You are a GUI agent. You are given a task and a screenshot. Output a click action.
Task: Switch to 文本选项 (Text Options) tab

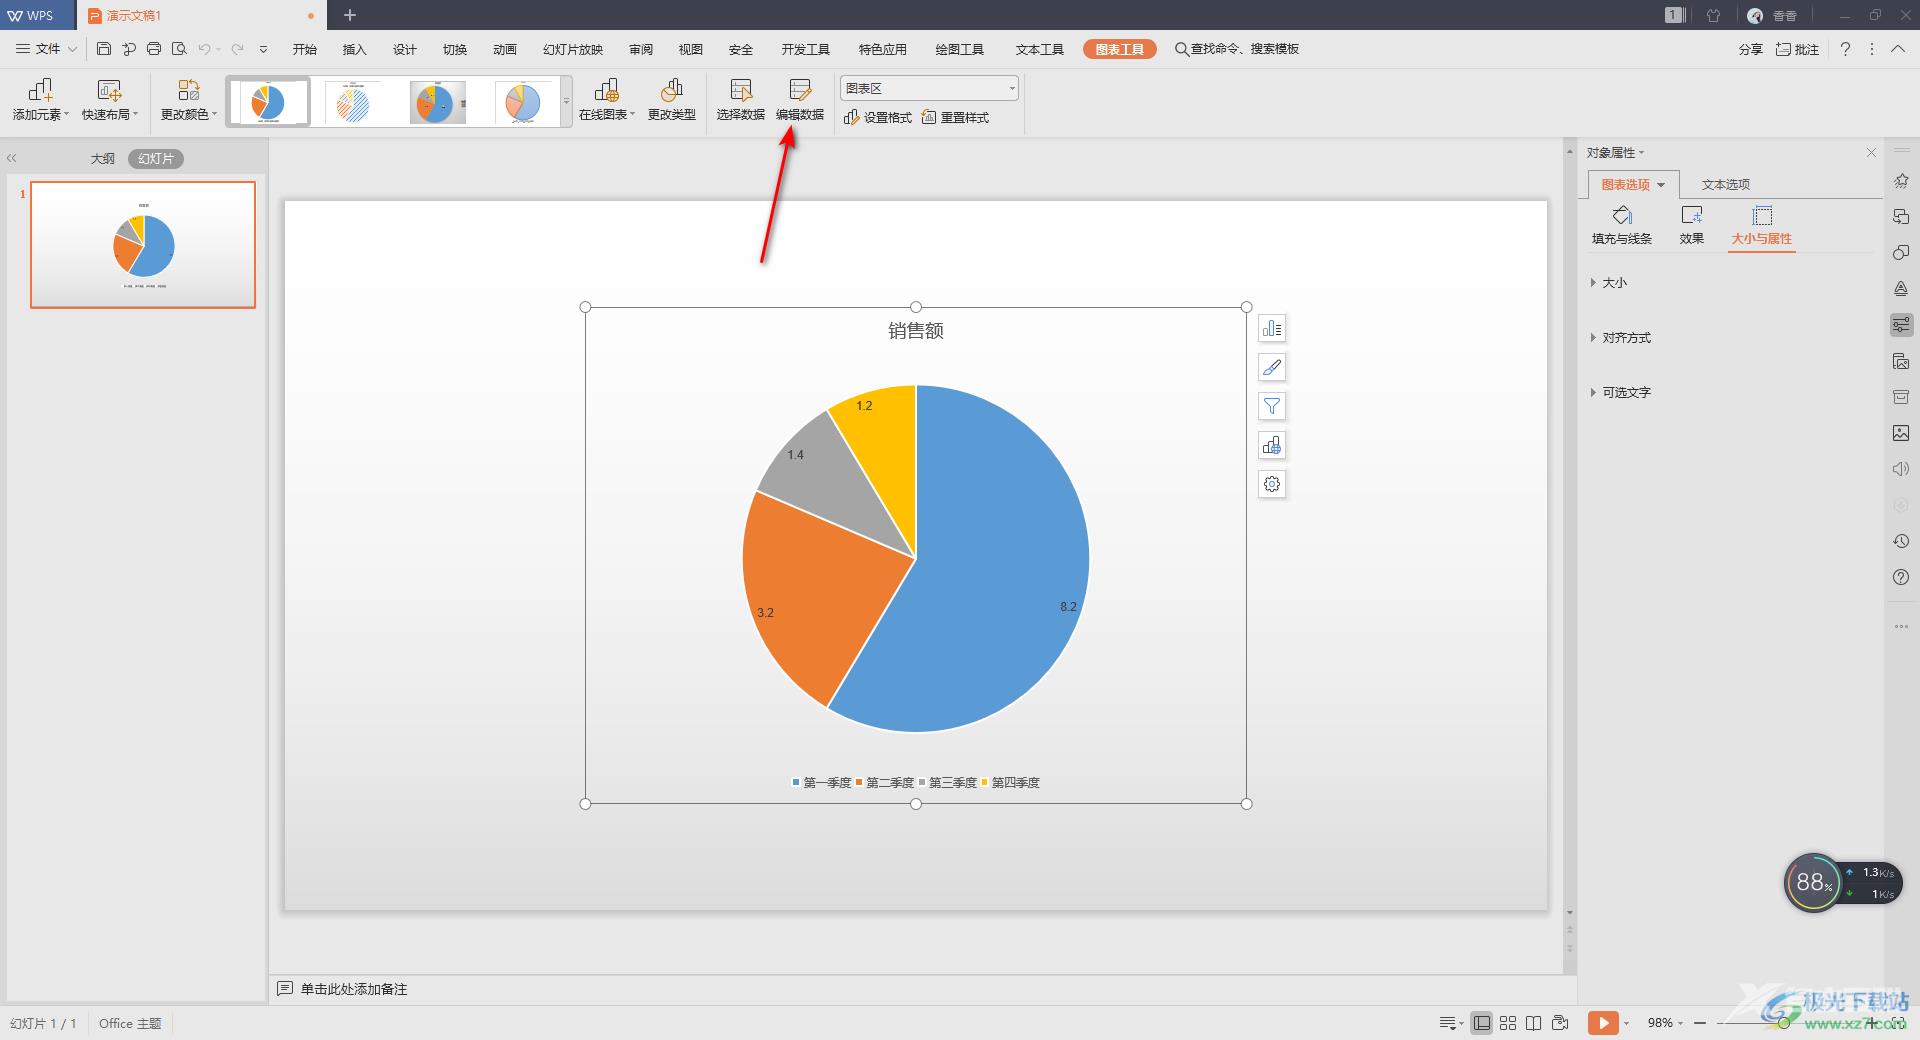[1726, 184]
